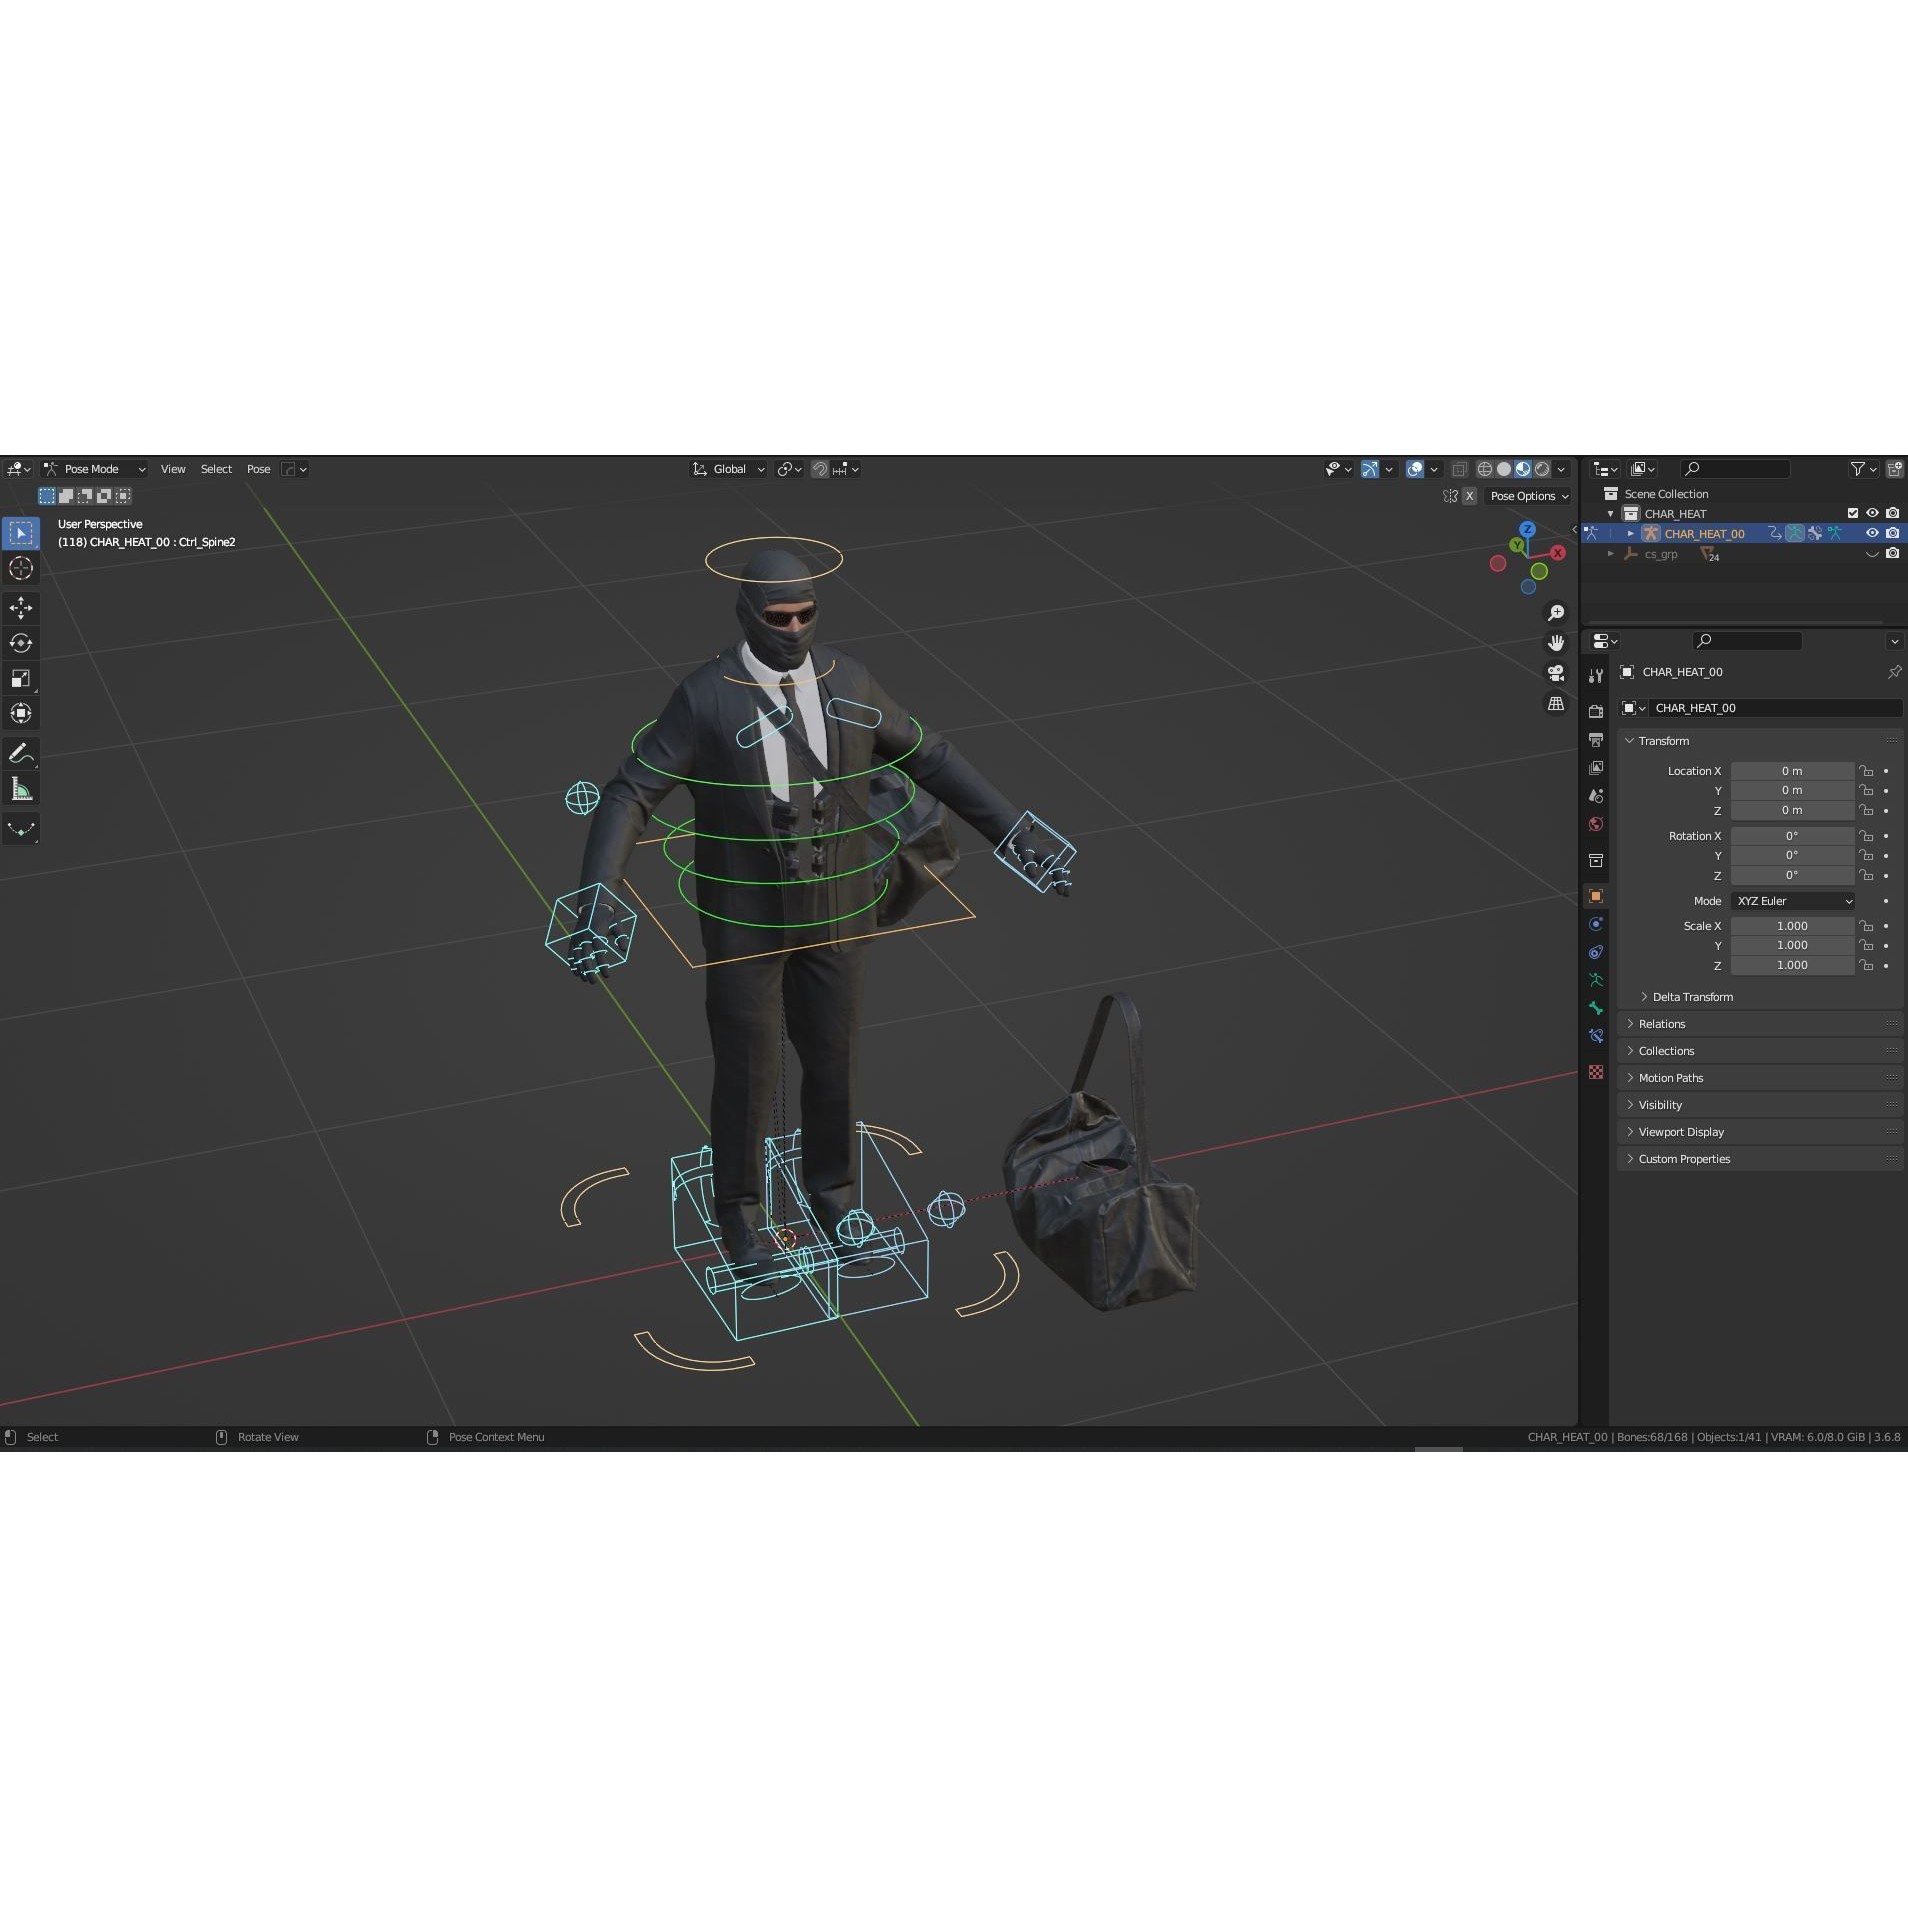Open the View menu

point(172,468)
